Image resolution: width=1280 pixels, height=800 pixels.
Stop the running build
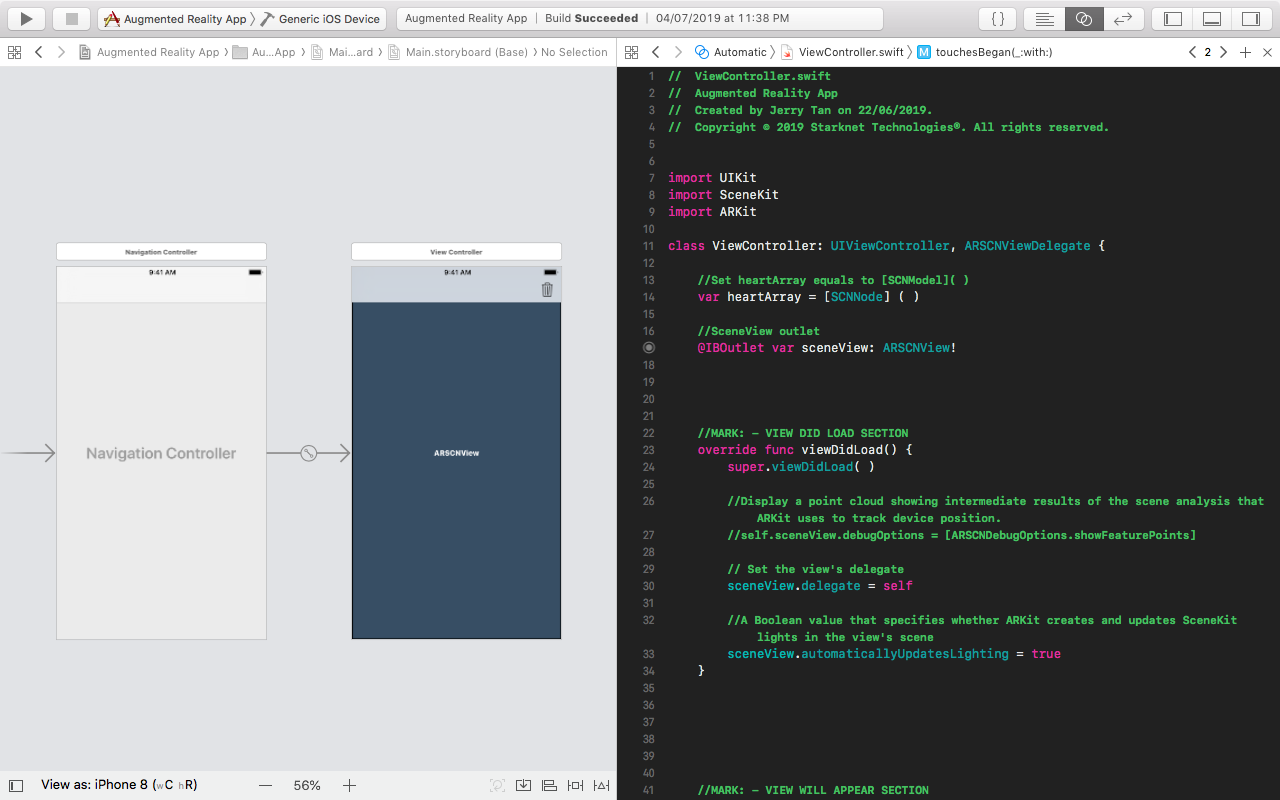pos(72,18)
